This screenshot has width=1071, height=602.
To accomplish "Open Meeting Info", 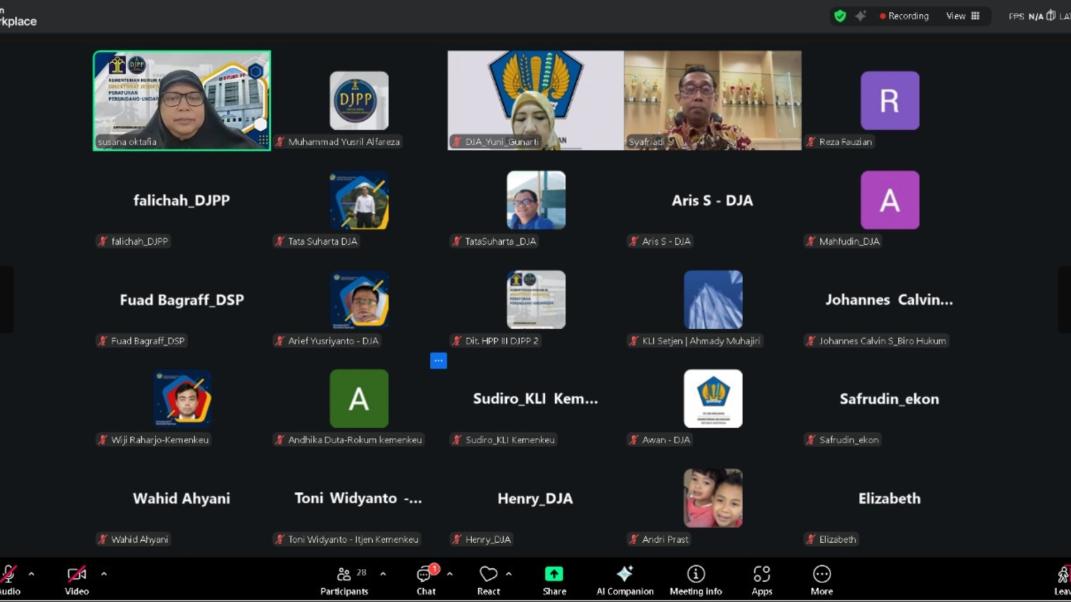I will coord(696,579).
